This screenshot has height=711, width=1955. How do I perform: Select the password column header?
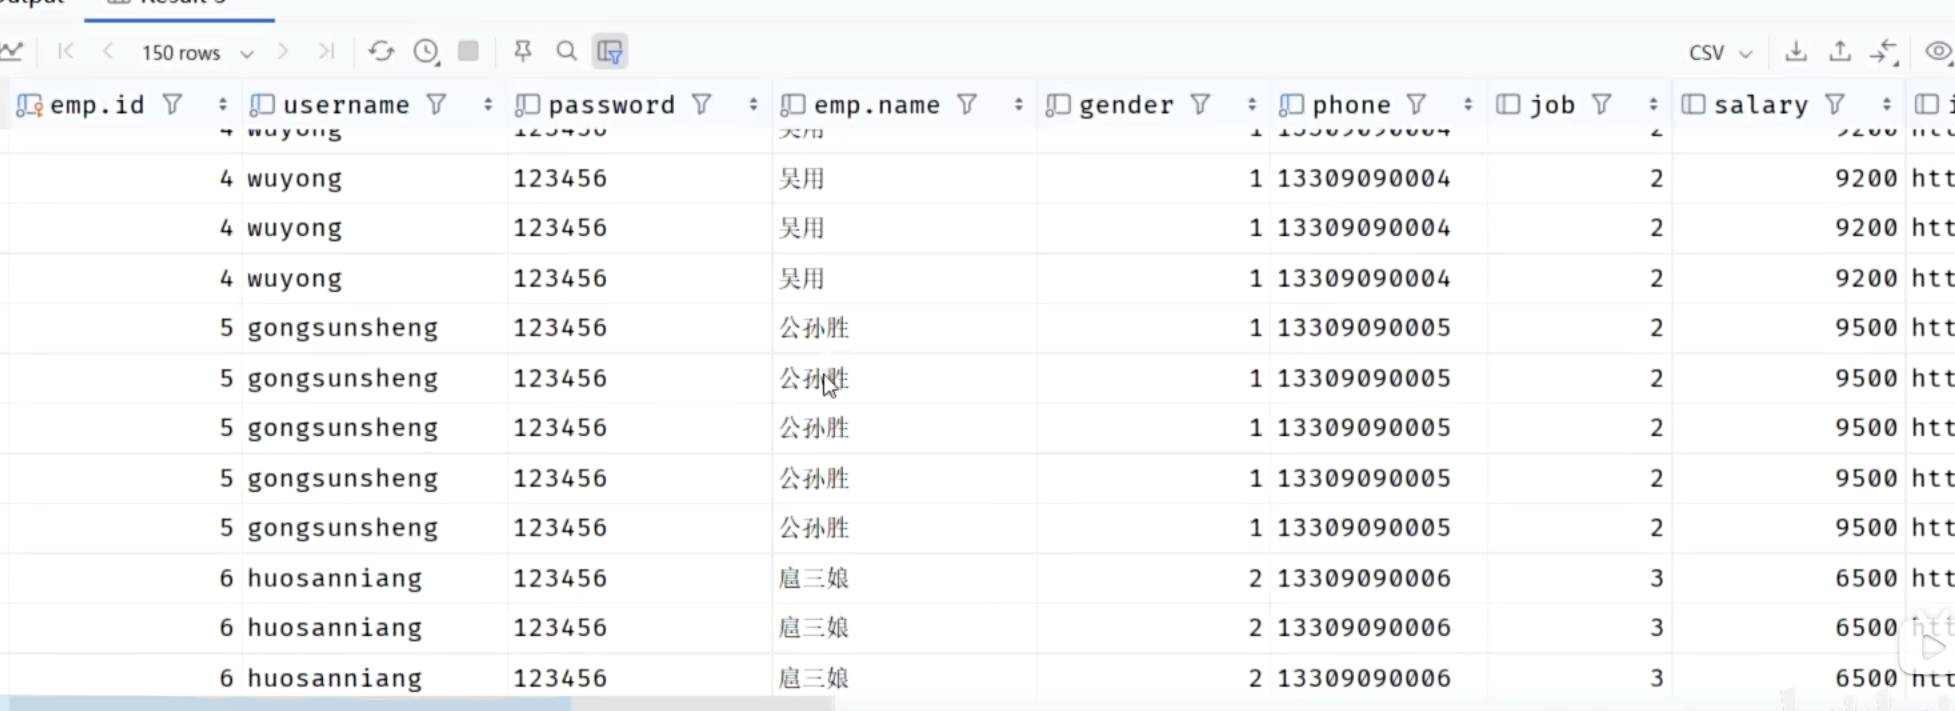pos(611,104)
